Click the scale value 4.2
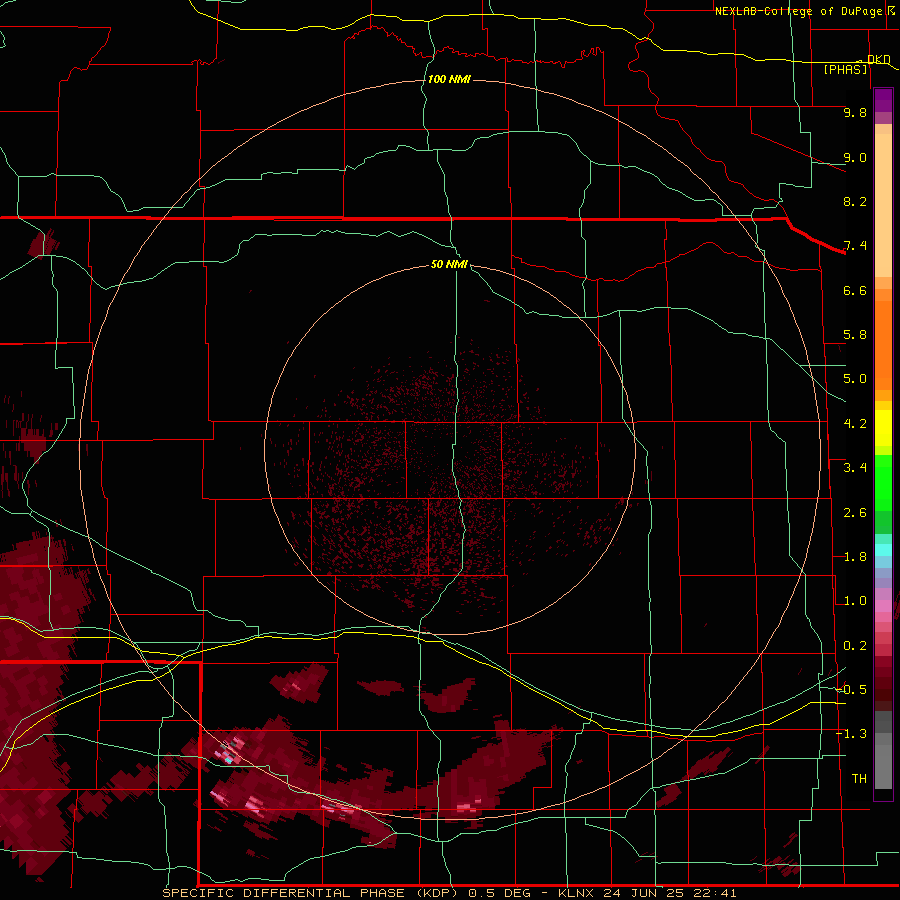900x900 pixels. (x=855, y=424)
